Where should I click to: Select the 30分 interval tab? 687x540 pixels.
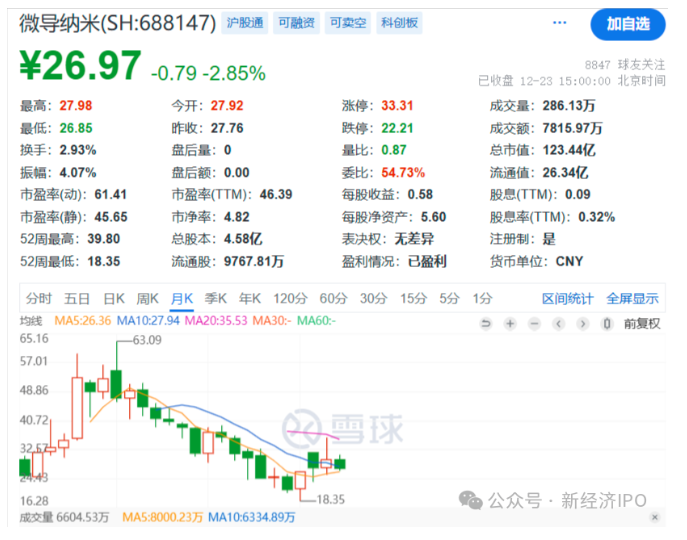374,299
